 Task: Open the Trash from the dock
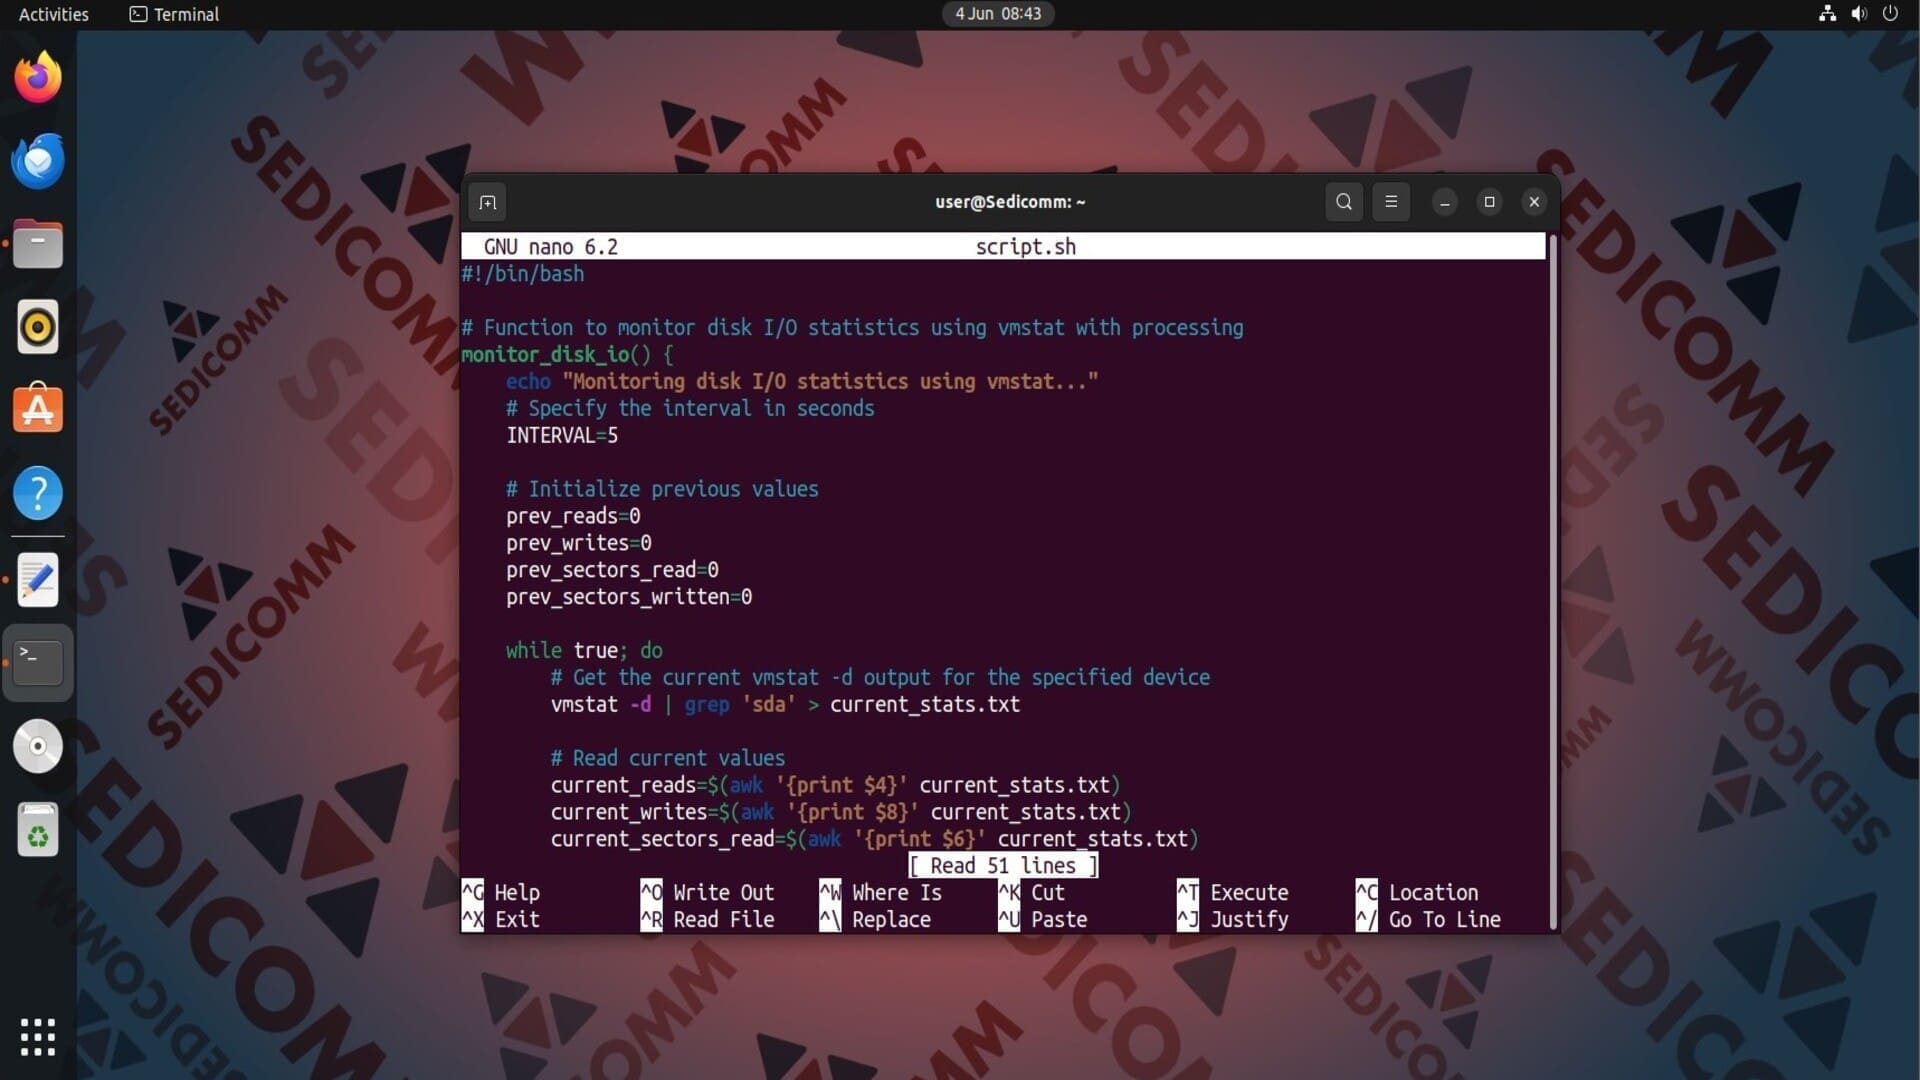38,830
